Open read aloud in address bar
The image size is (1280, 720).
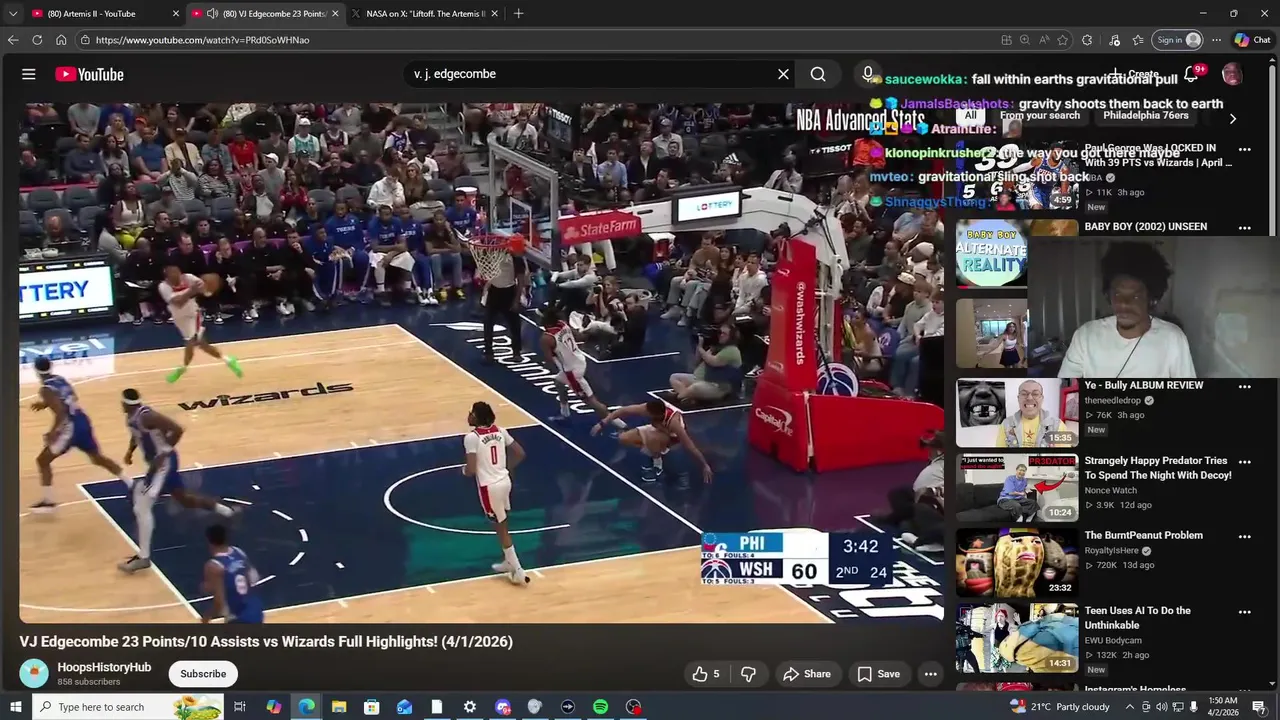tap(1043, 40)
